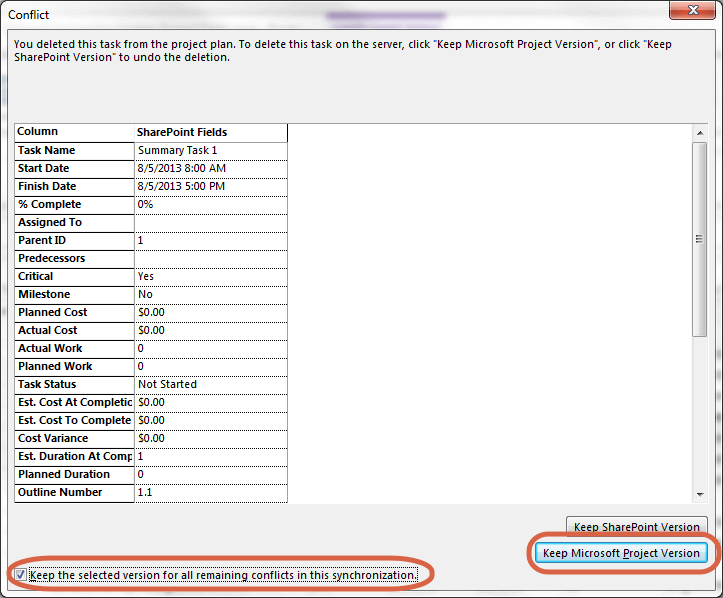This screenshot has width=723, height=598.
Task: Click the 'Column' header cell
Action: (x=74, y=132)
